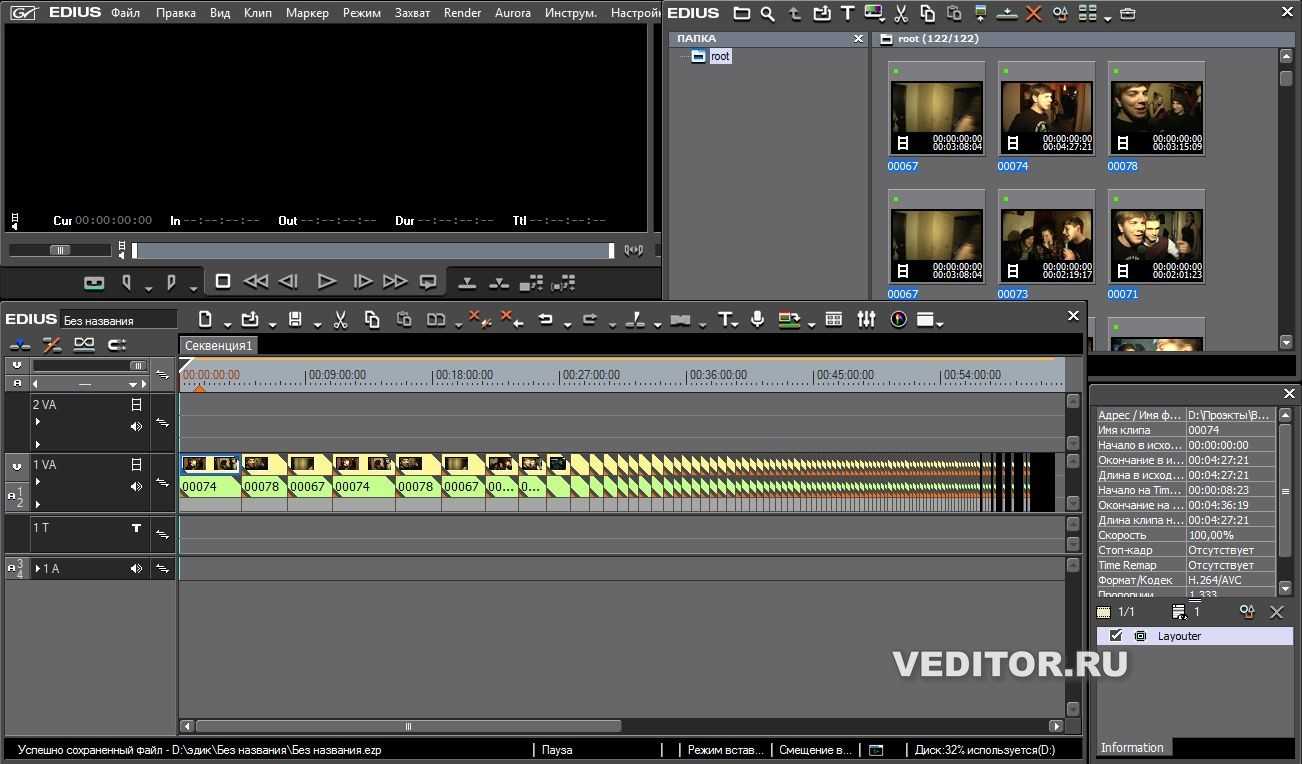Switch to the Секвенция1 sequence tab

219,345
